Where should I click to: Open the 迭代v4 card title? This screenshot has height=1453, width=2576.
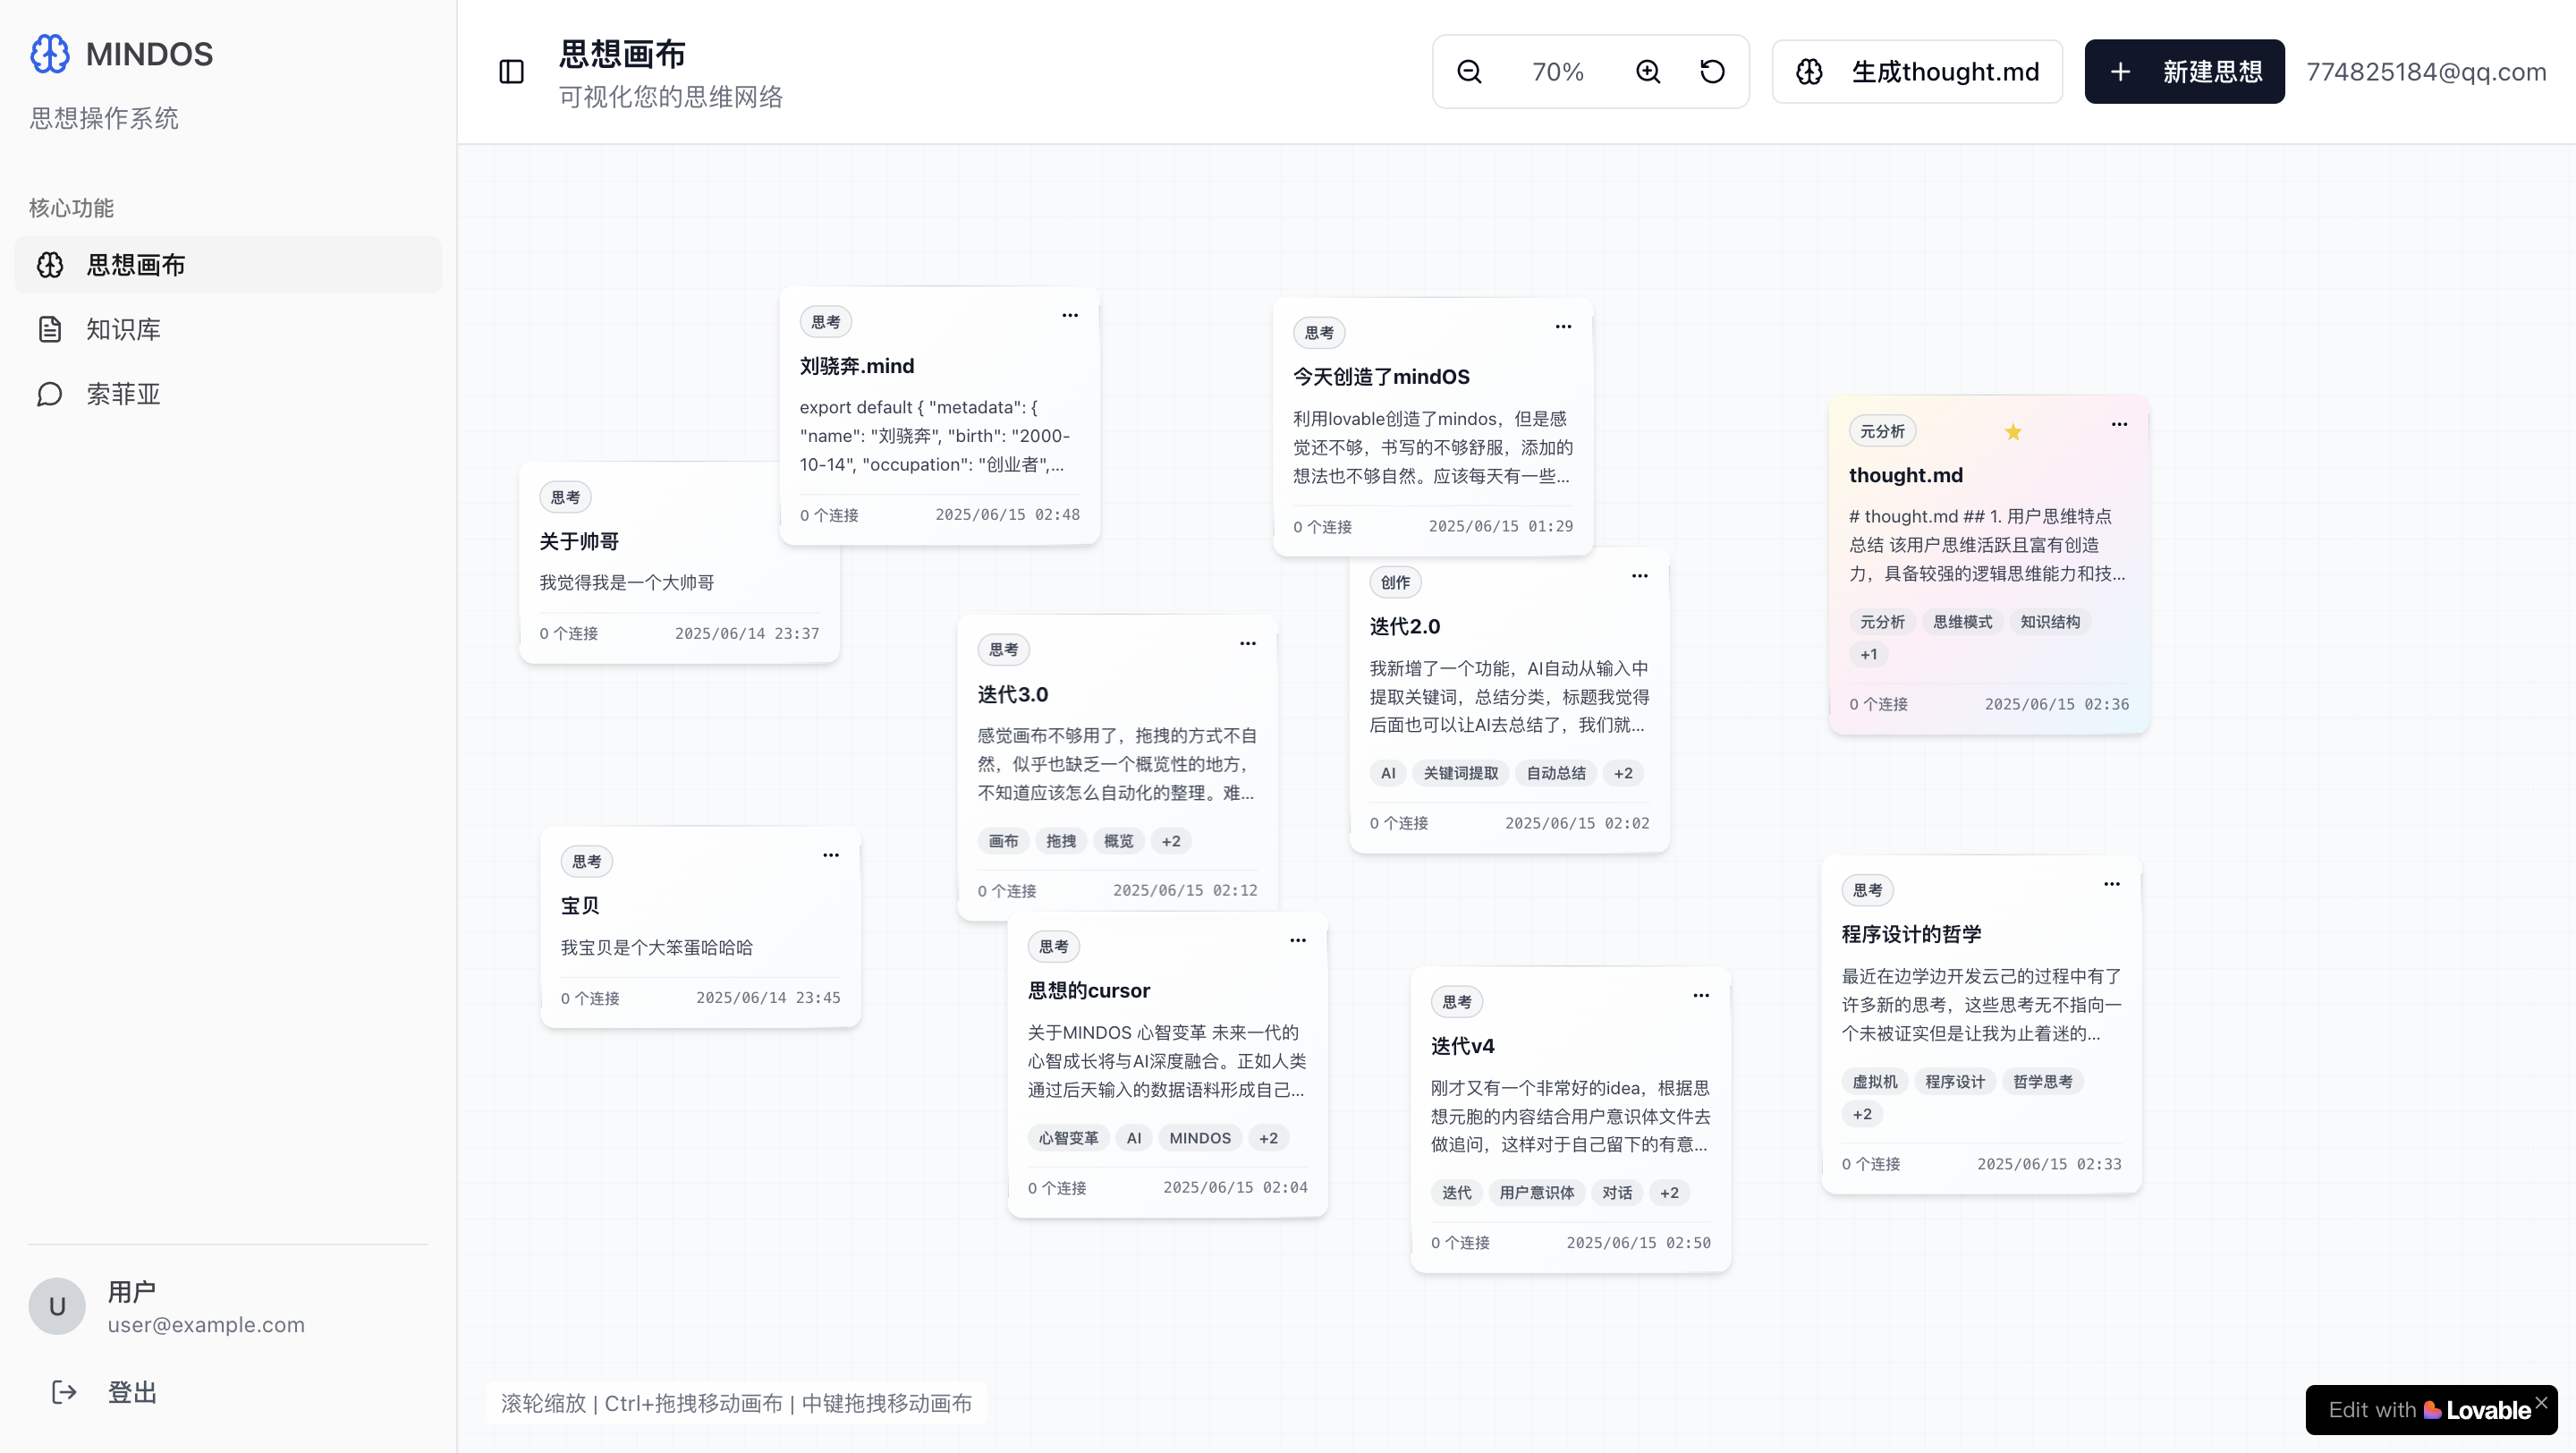pos(1462,1046)
